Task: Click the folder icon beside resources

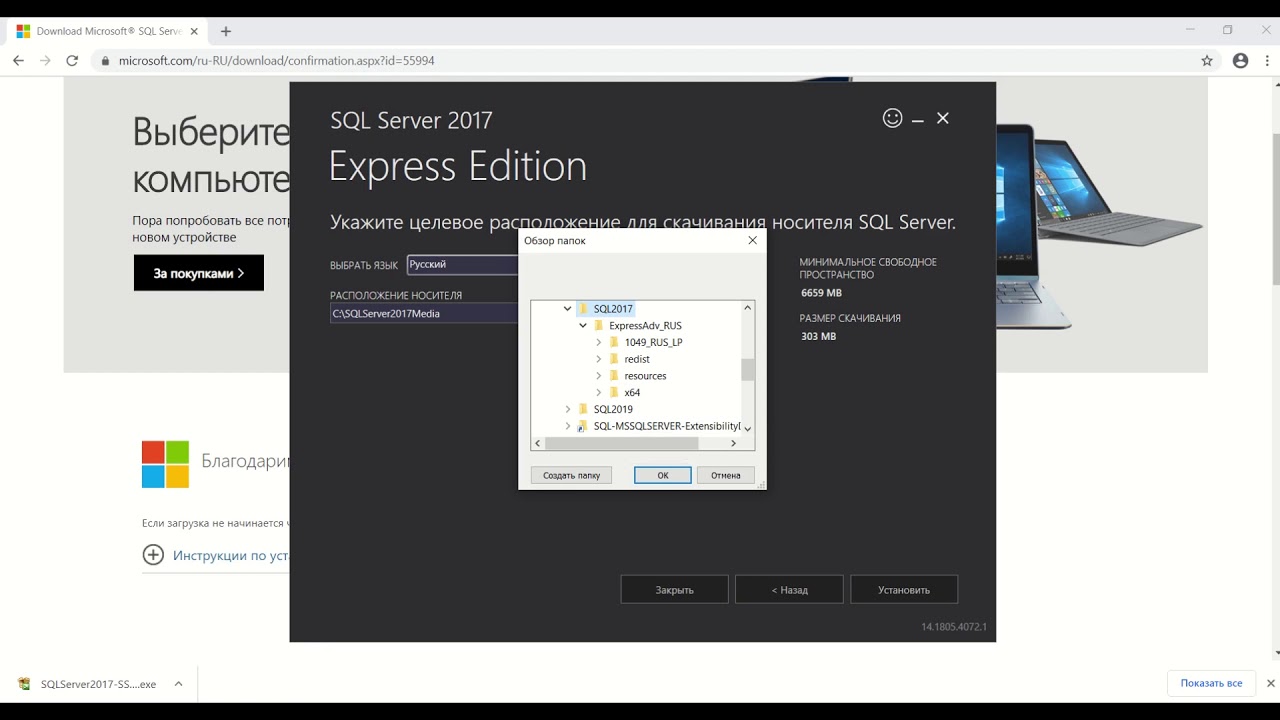Action: (x=614, y=376)
